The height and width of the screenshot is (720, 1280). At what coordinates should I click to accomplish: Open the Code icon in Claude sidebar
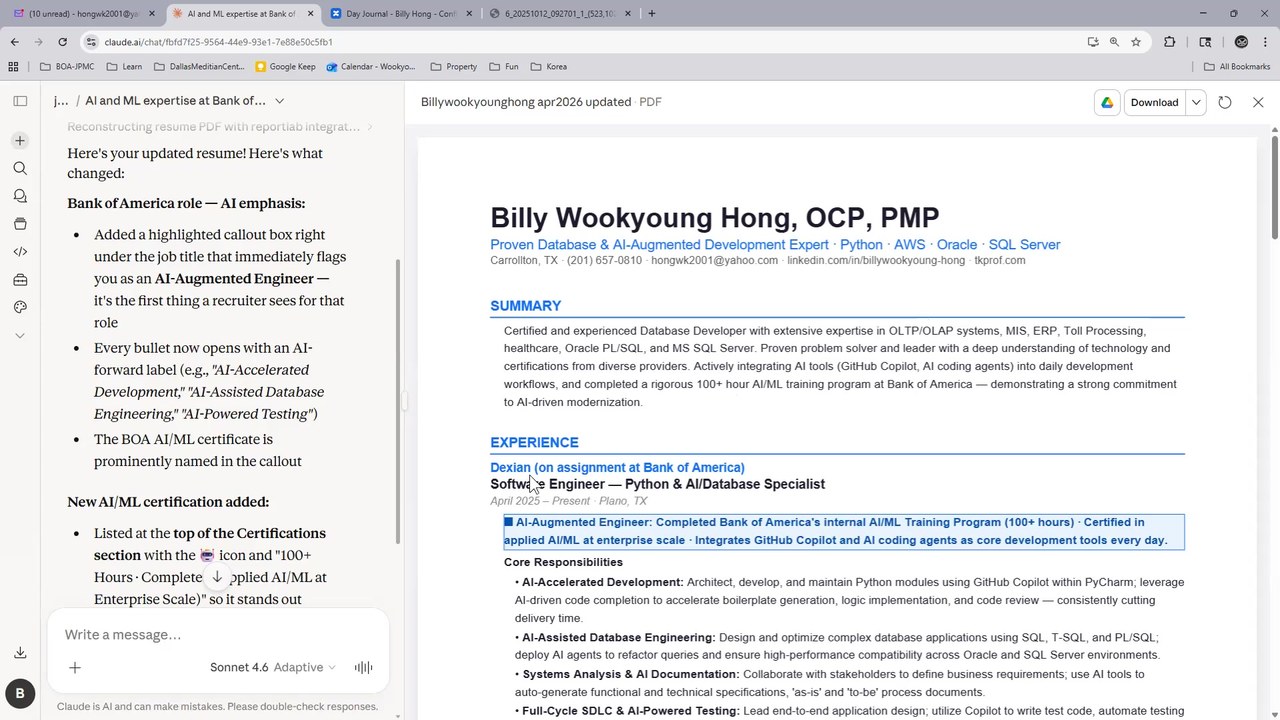20,252
